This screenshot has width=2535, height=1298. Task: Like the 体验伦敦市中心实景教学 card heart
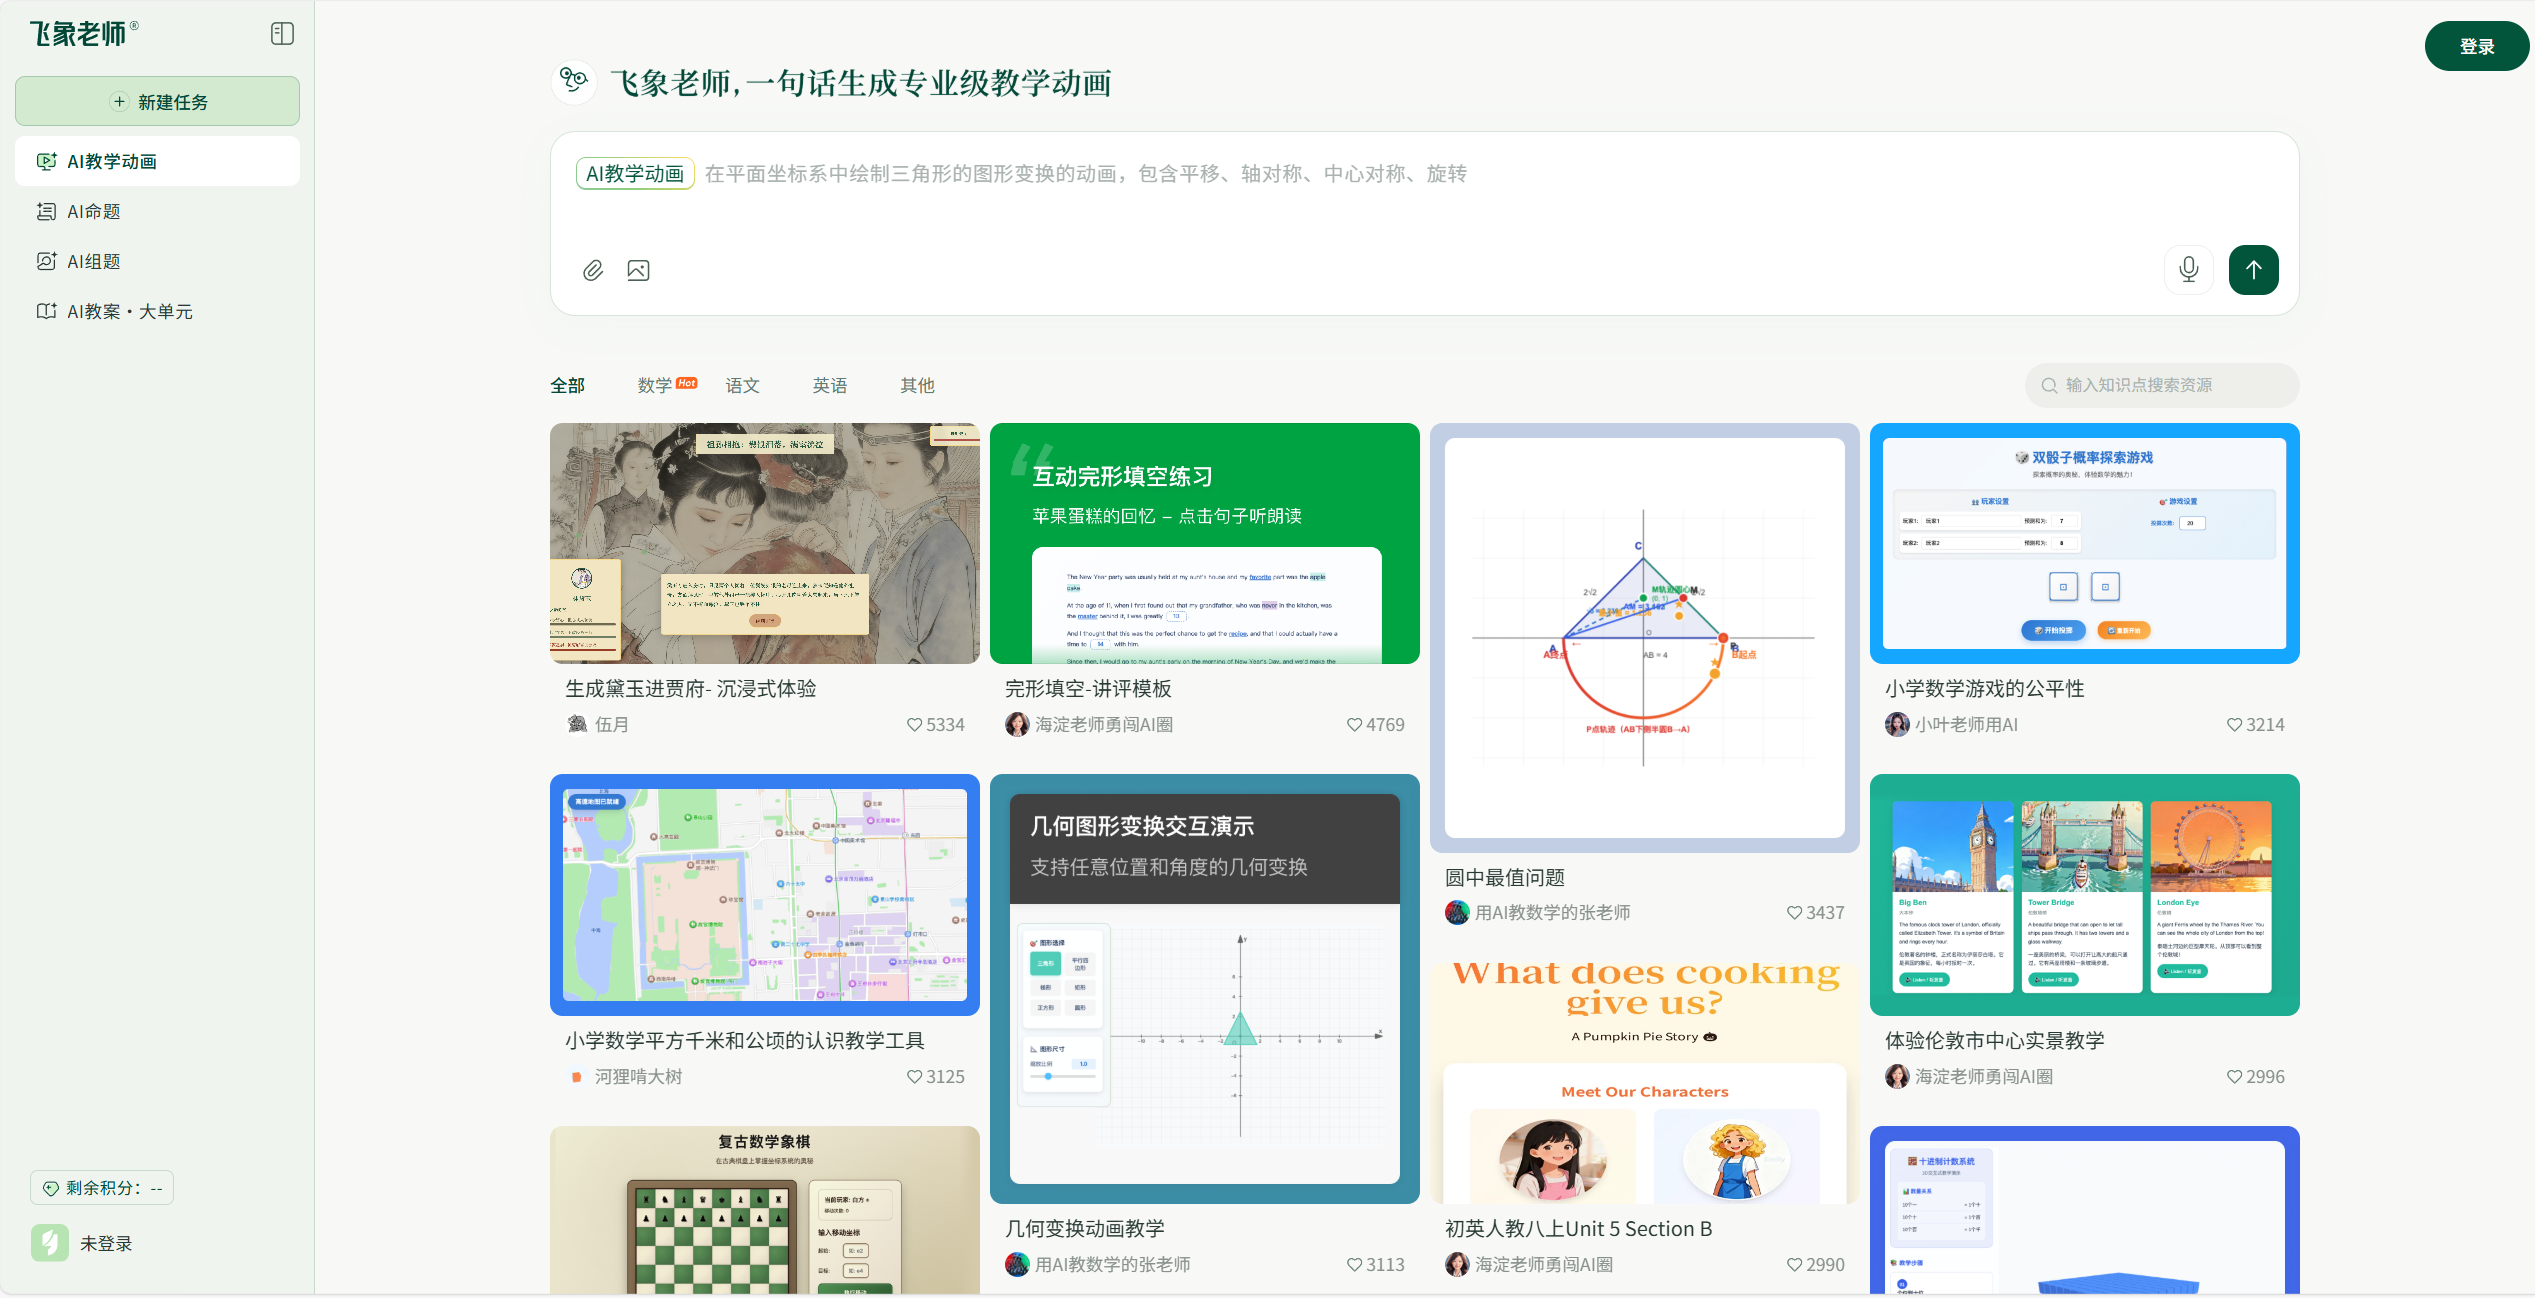[x=2234, y=1077]
